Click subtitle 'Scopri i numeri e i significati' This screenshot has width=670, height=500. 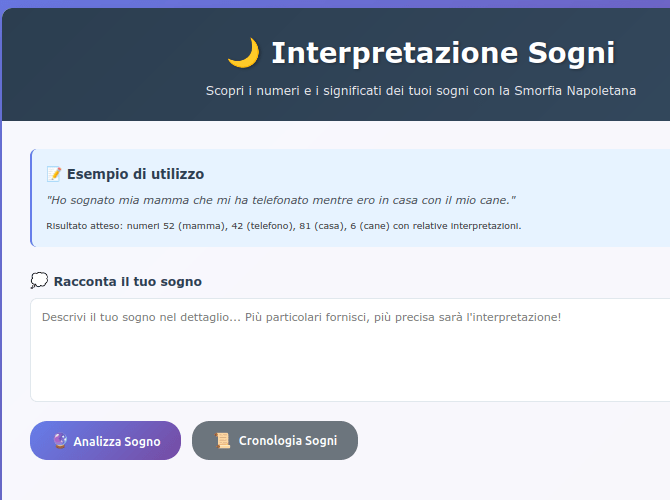tap(421, 91)
